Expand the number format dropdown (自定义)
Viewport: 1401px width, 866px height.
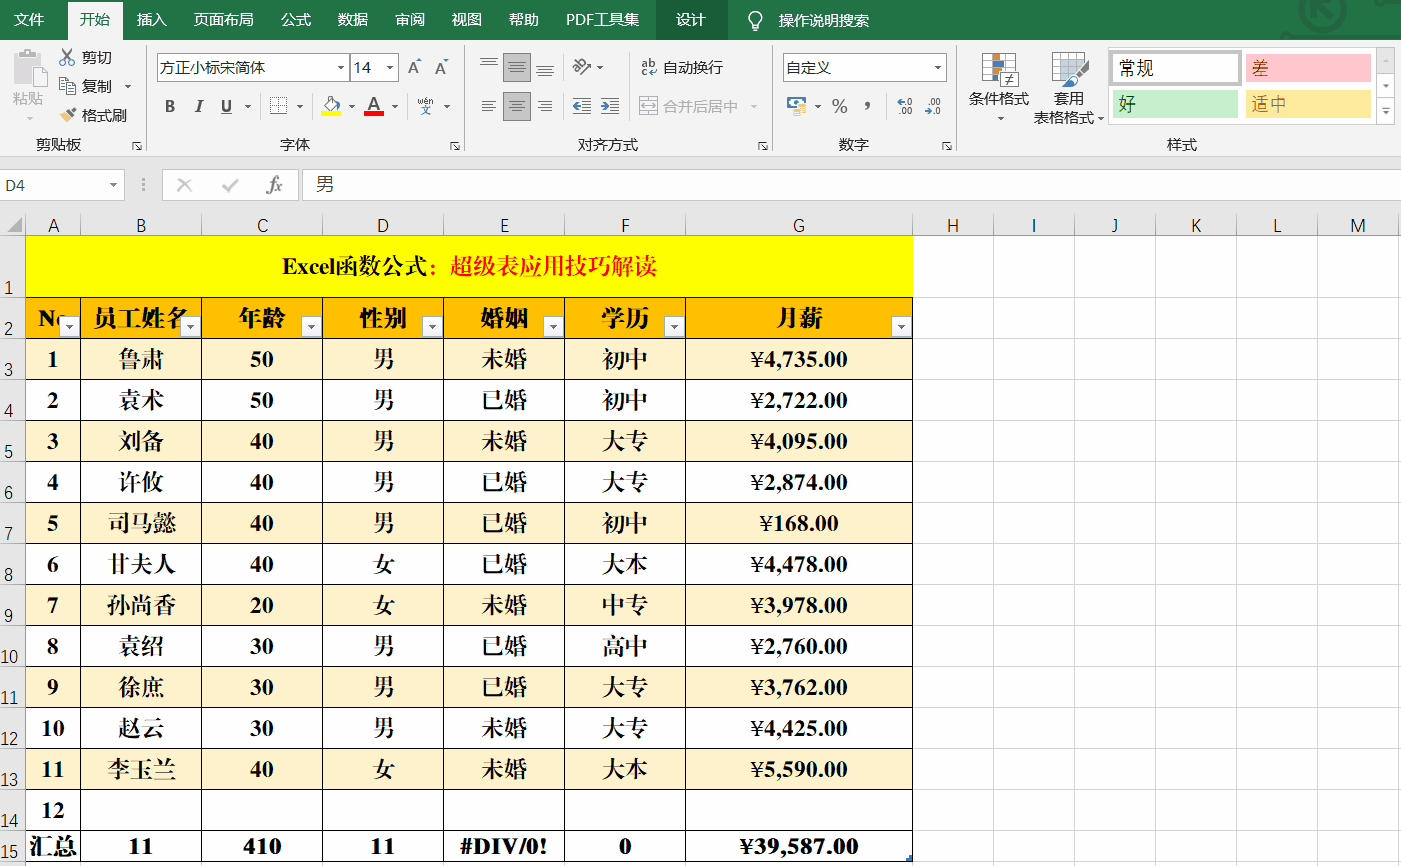click(937, 68)
